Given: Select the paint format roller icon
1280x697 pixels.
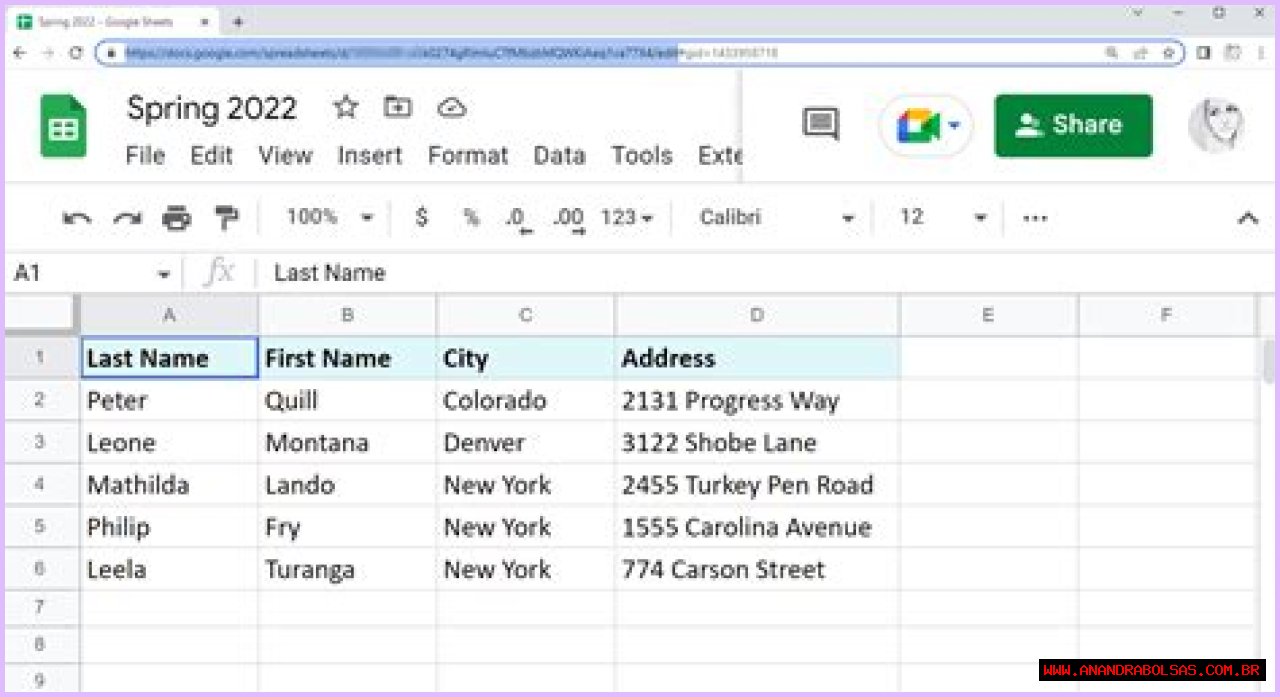Looking at the screenshot, I should [x=227, y=217].
